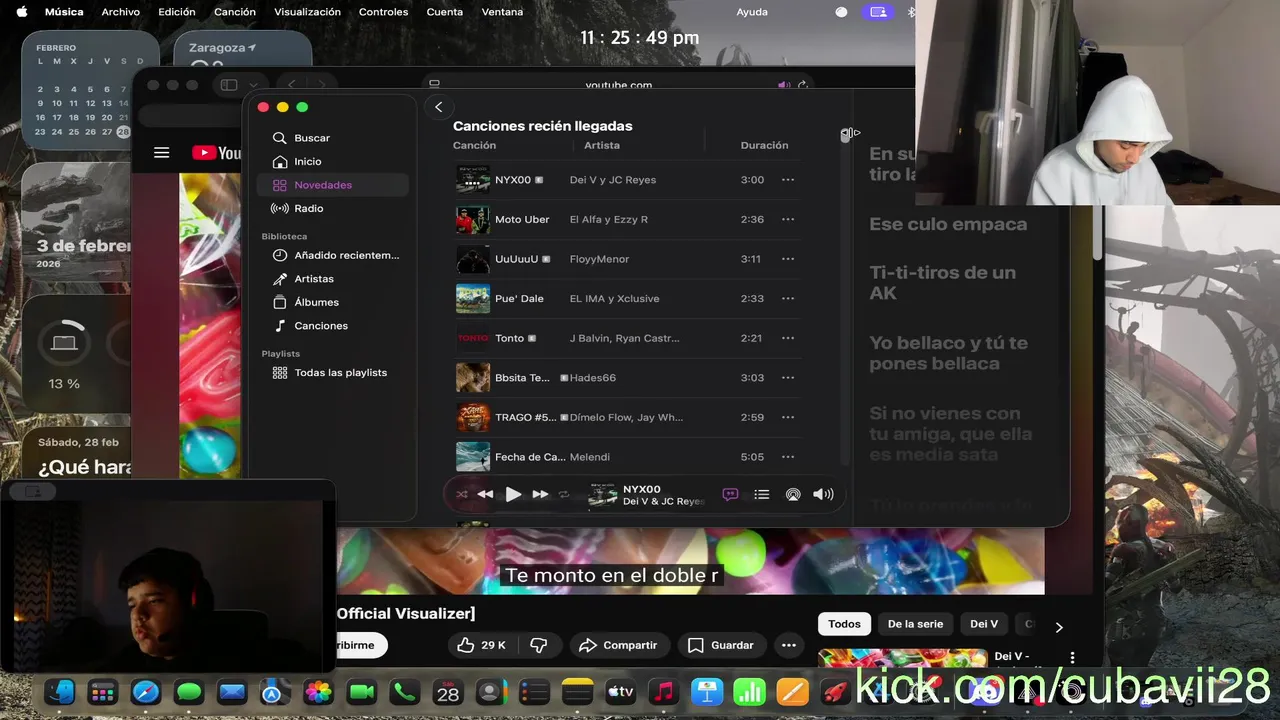Click Compartir under the YouTube video
1280x720 pixels.
point(618,645)
